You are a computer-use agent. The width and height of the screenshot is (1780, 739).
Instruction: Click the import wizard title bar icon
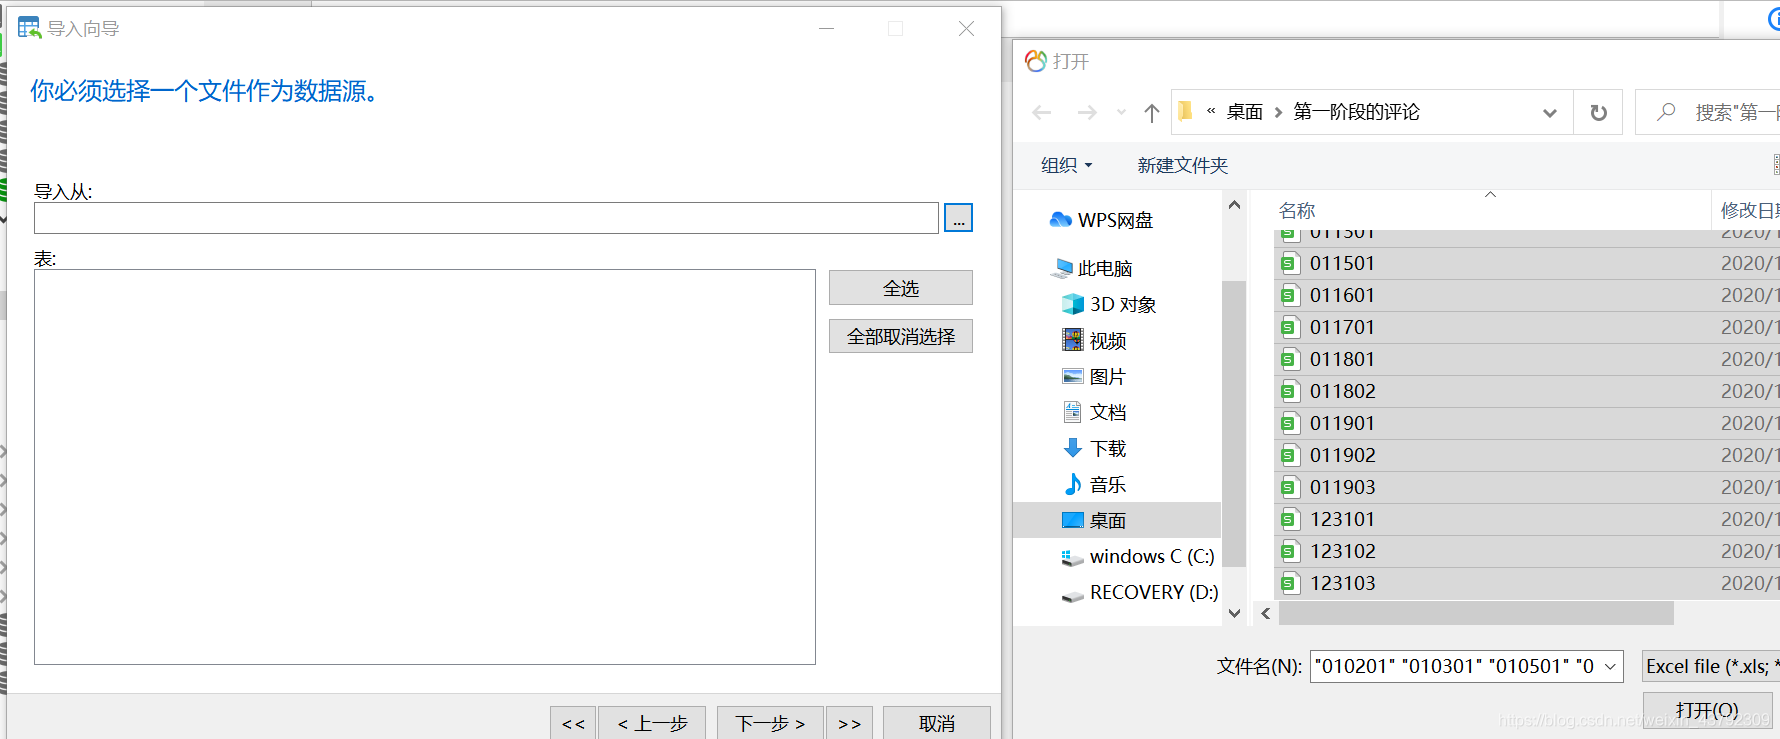tap(29, 28)
